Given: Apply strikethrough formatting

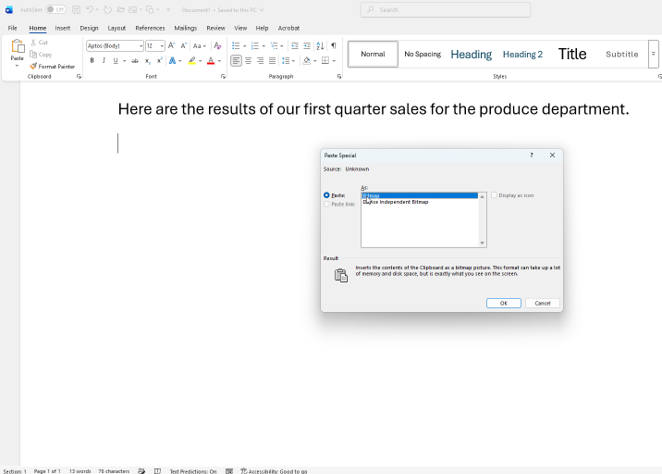Looking at the screenshot, I should pos(135,61).
